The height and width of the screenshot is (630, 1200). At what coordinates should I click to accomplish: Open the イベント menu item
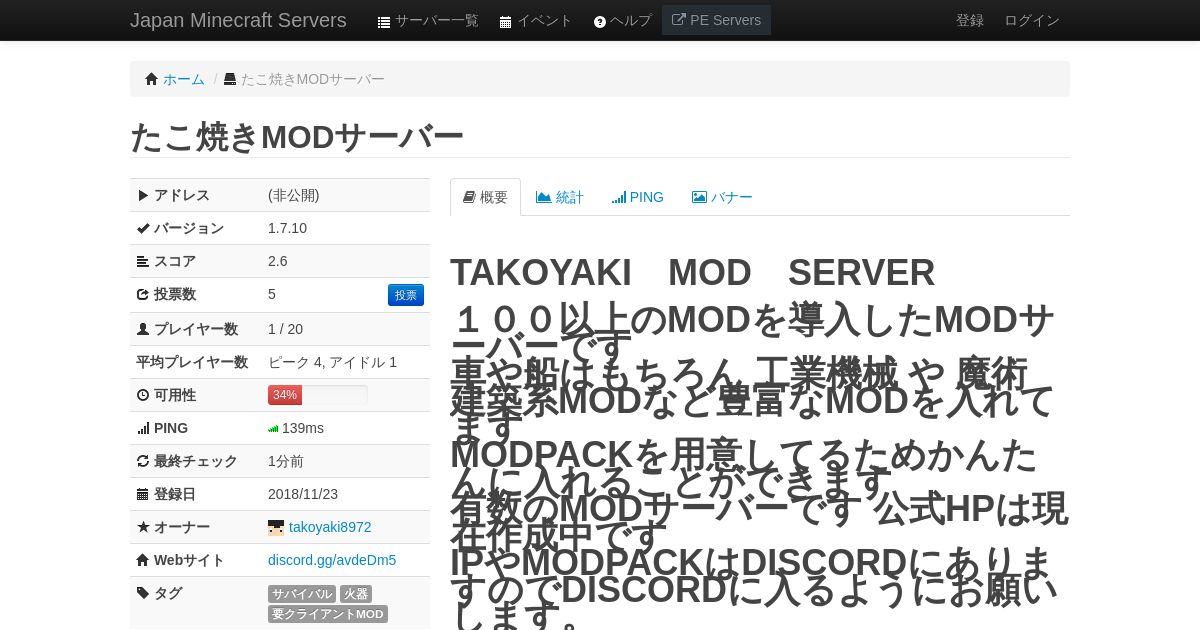[536, 20]
